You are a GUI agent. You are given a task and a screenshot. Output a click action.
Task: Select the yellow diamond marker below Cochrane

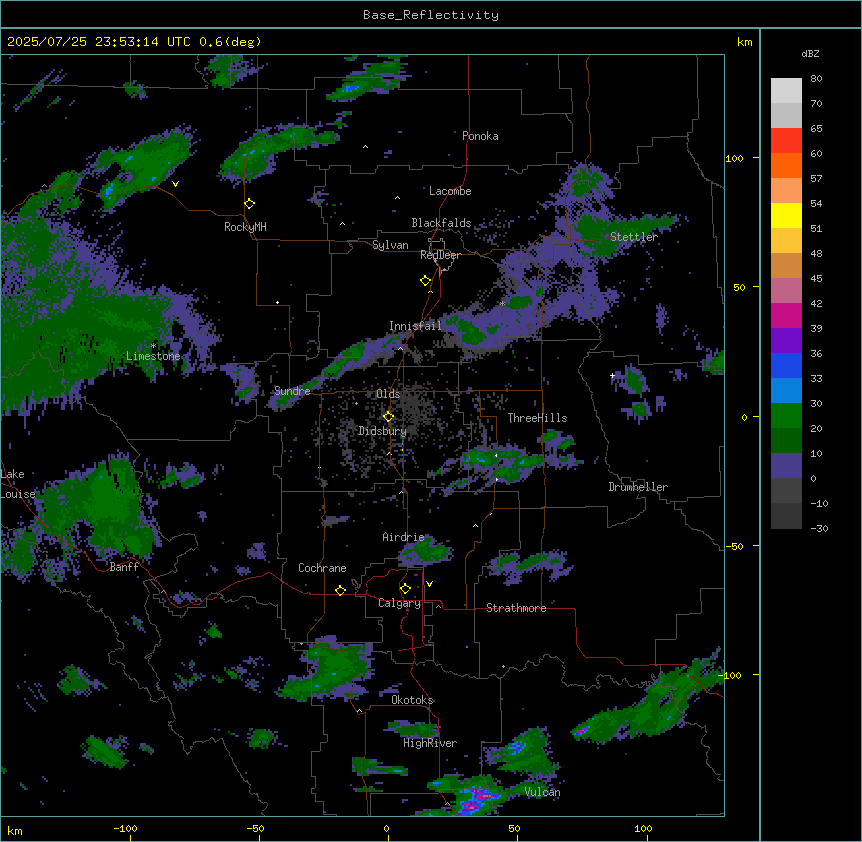click(x=340, y=590)
